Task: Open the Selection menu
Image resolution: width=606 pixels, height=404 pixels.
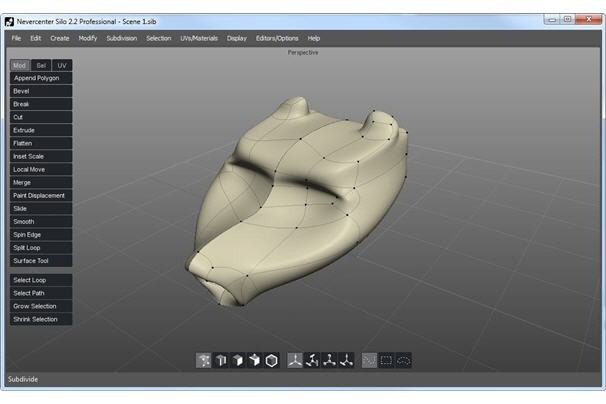Action: (x=158, y=38)
